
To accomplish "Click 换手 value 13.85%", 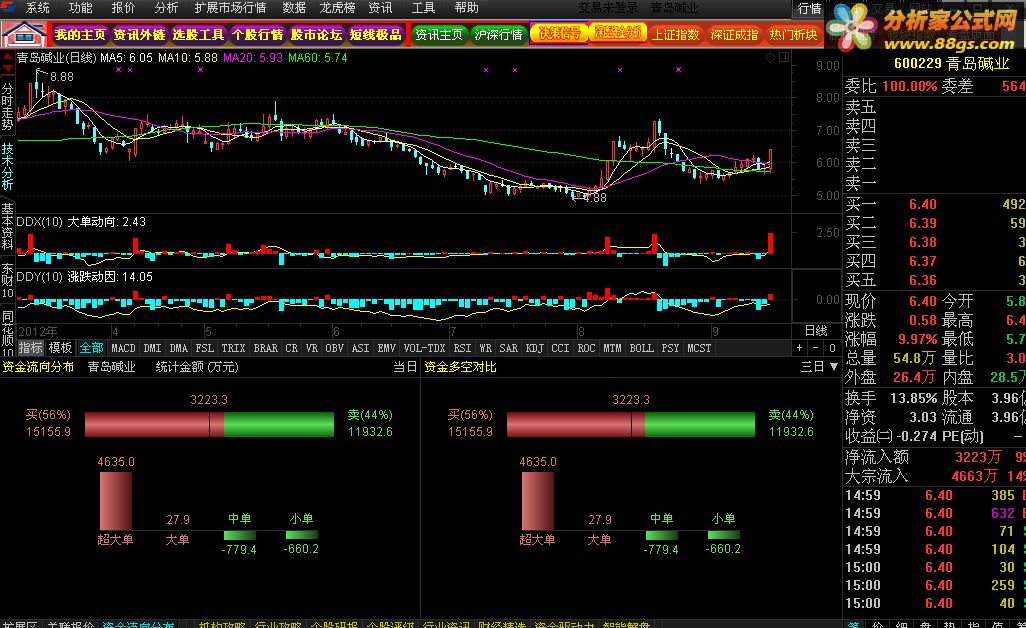I will 913,398.
